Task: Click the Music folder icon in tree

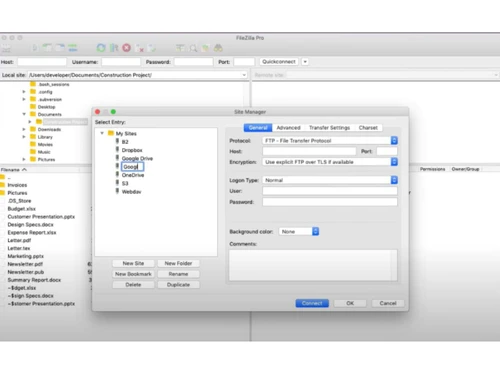Action: pos(33,152)
